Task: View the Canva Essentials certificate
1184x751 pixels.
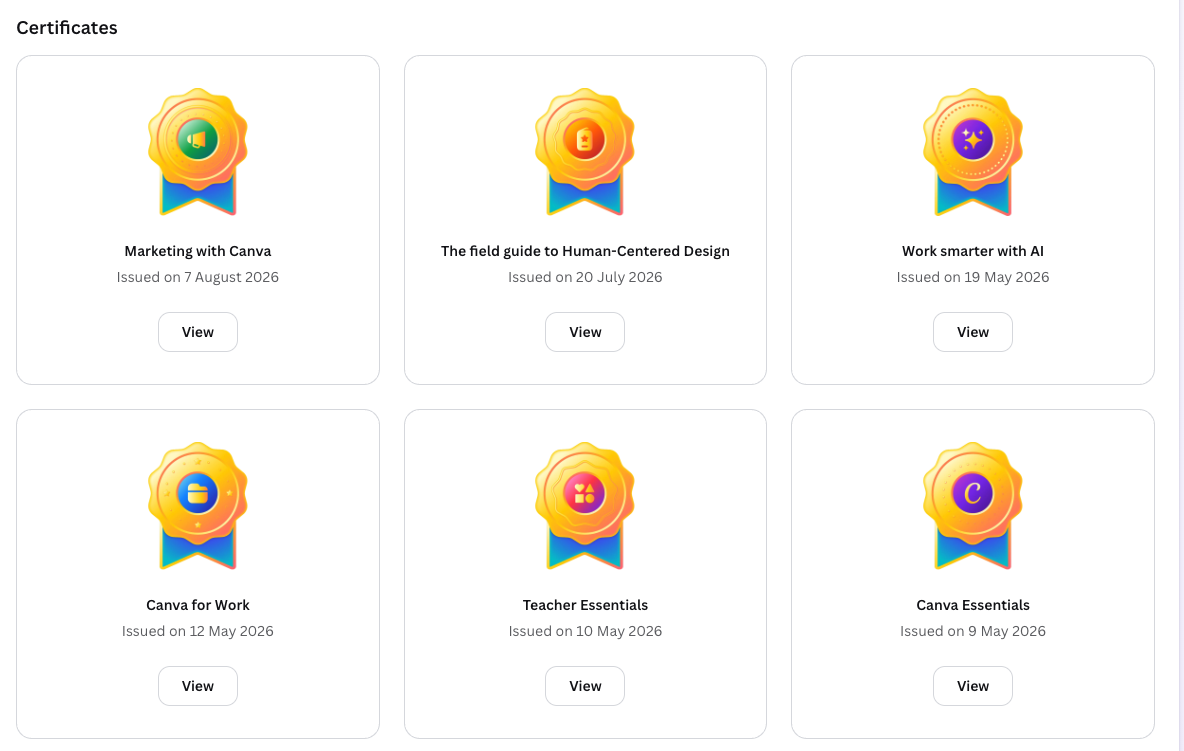Action: pyautogui.click(x=973, y=686)
